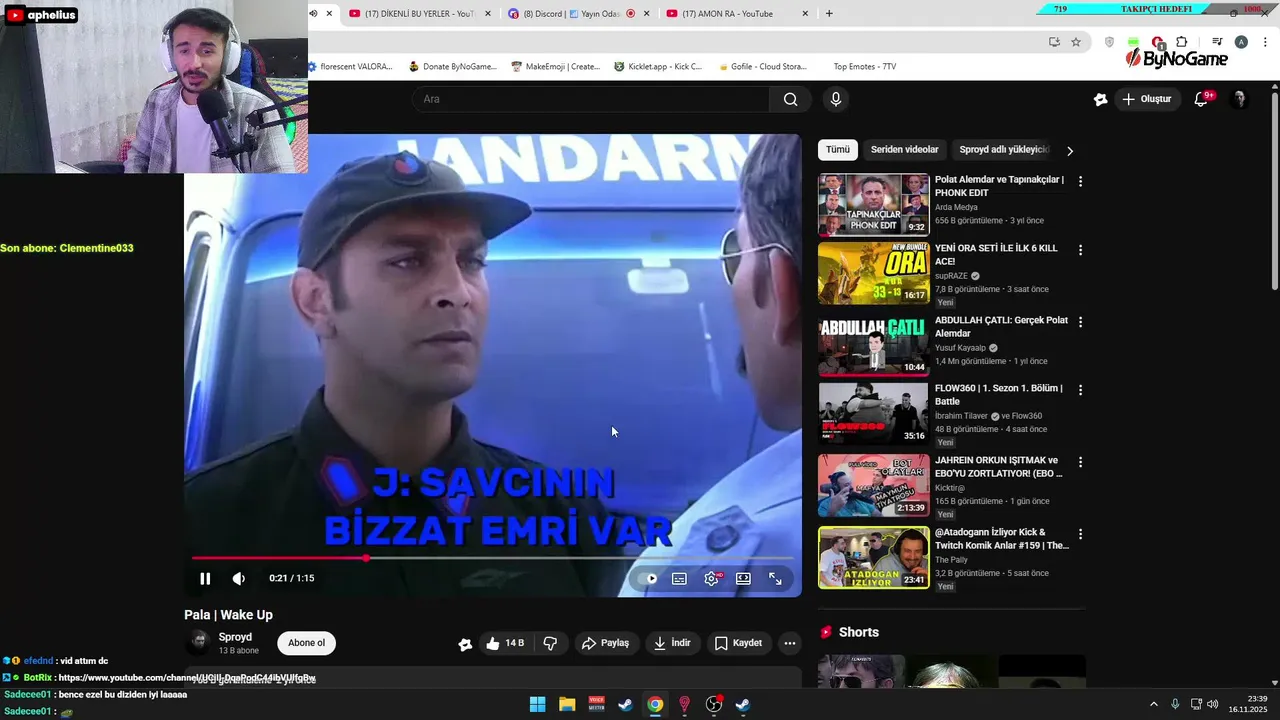The image size is (1280, 720).
Task: Subscribe with the Abone ol button
Action: [x=306, y=643]
